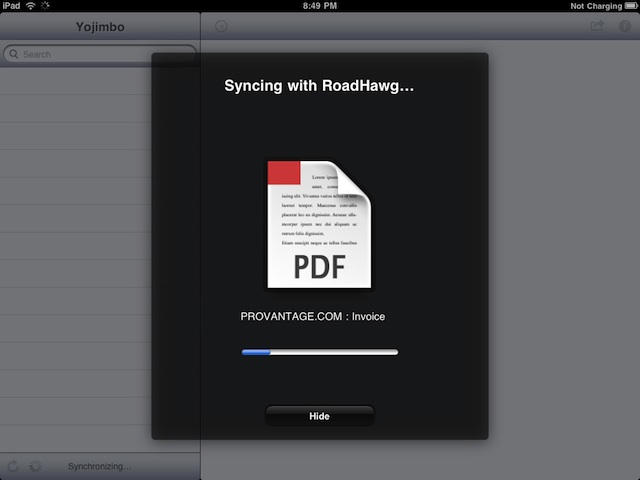This screenshot has height=480, width=640.
Task: Open the info icon at top right
Action: coord(625,26)
